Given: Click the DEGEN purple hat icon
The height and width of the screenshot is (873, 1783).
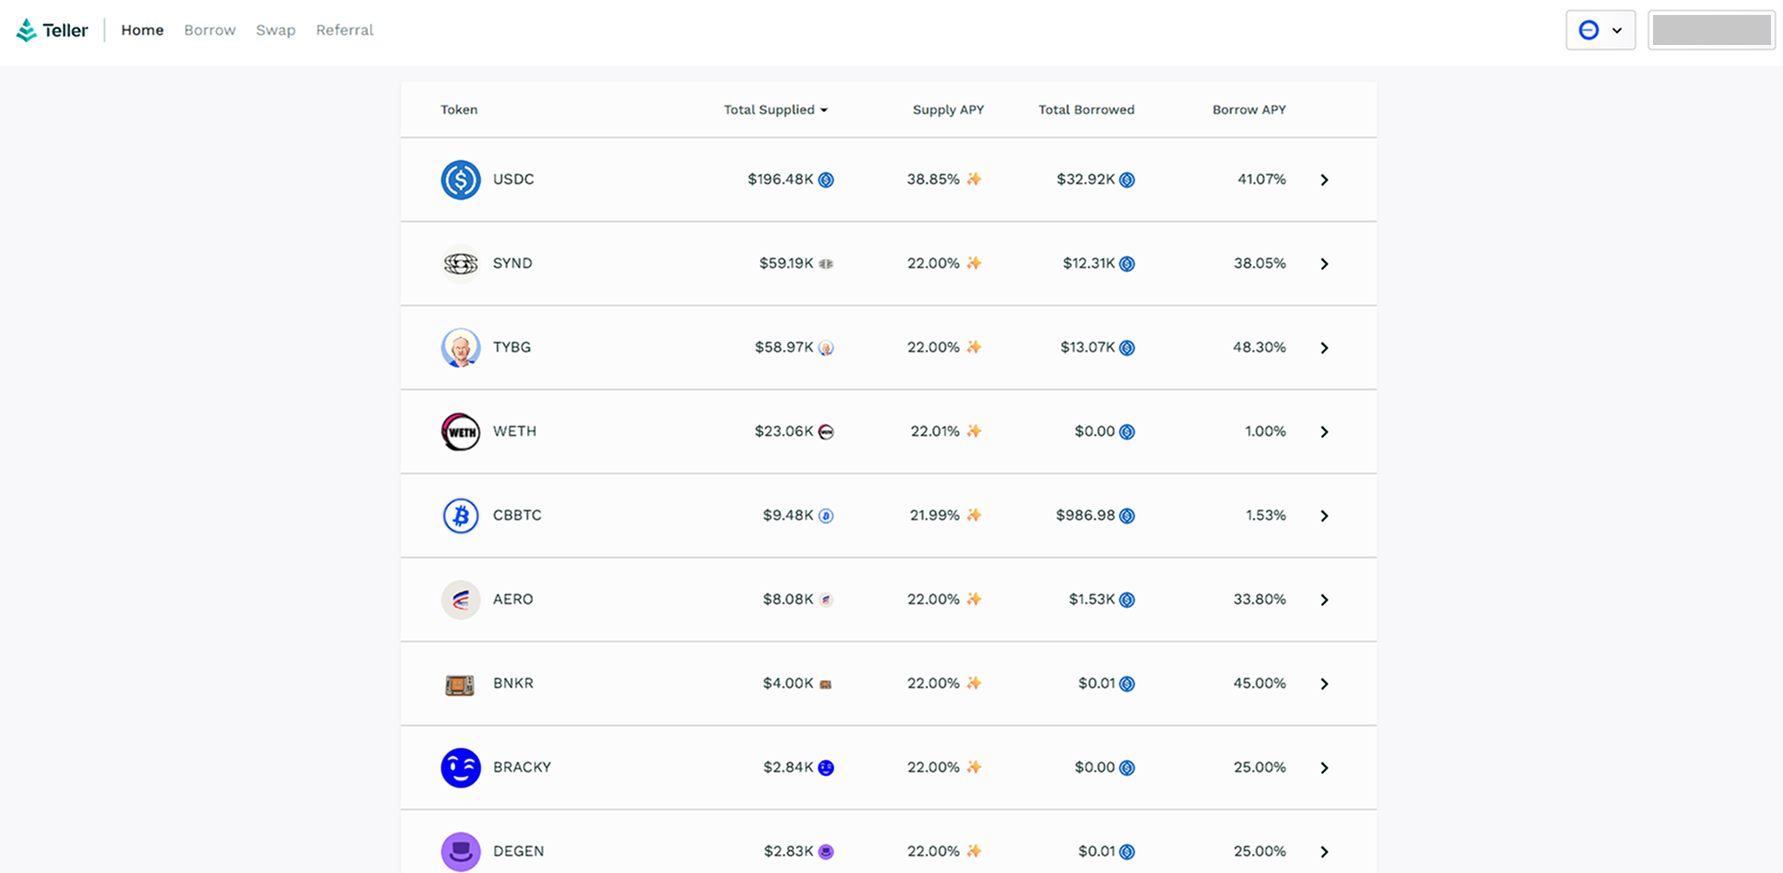Looking at the screenshot, I should tap(460, 852).
